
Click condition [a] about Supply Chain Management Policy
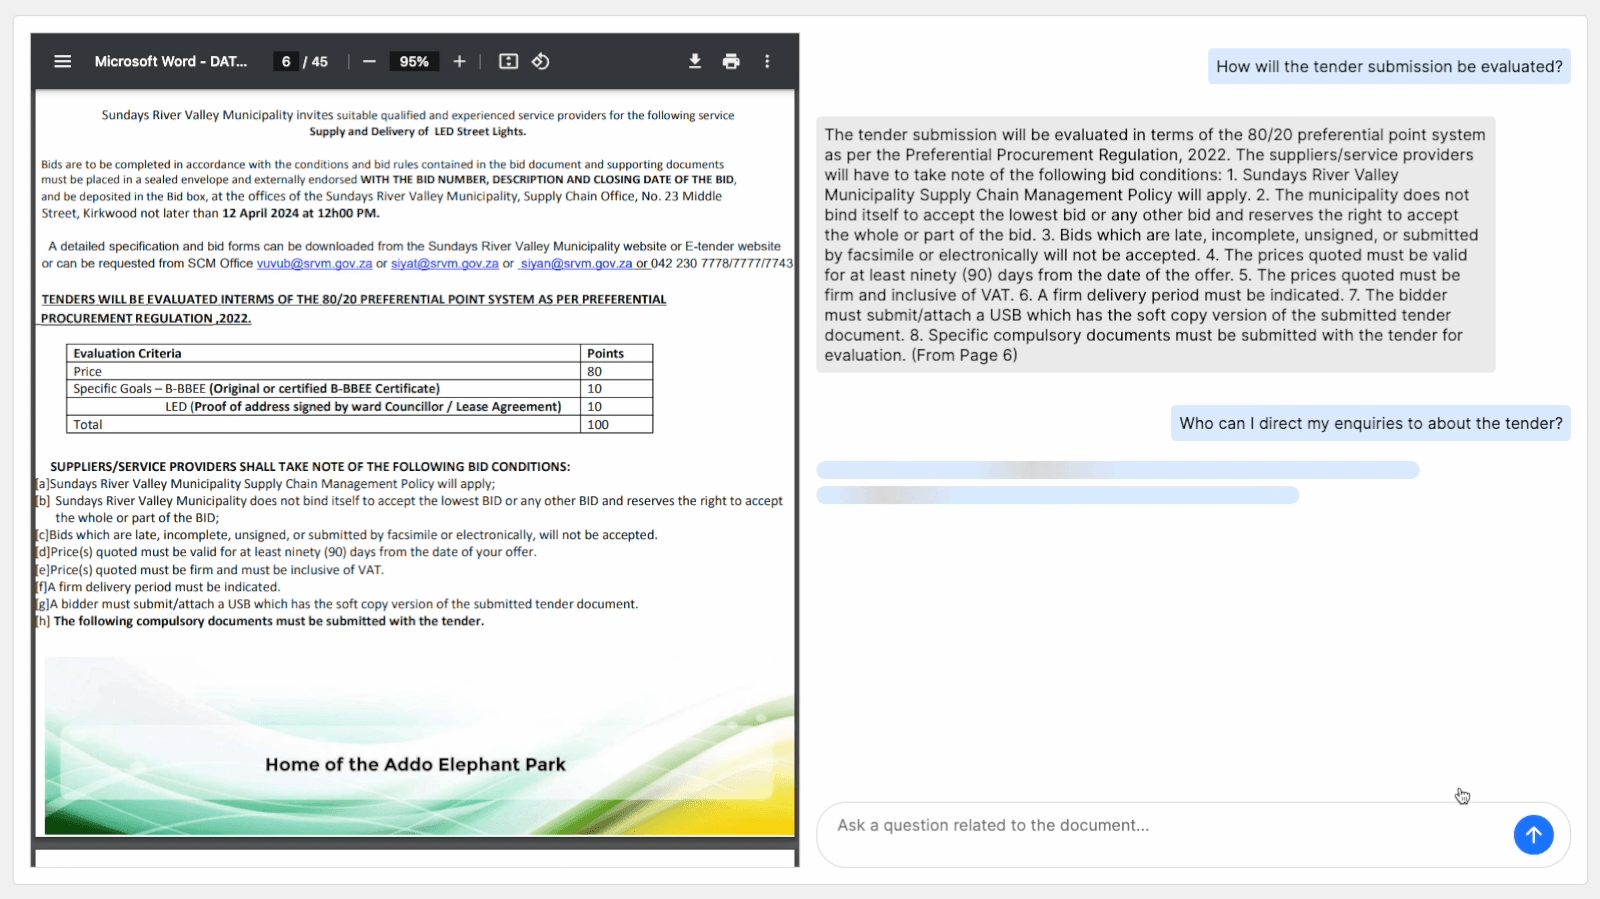click(265, 484)
